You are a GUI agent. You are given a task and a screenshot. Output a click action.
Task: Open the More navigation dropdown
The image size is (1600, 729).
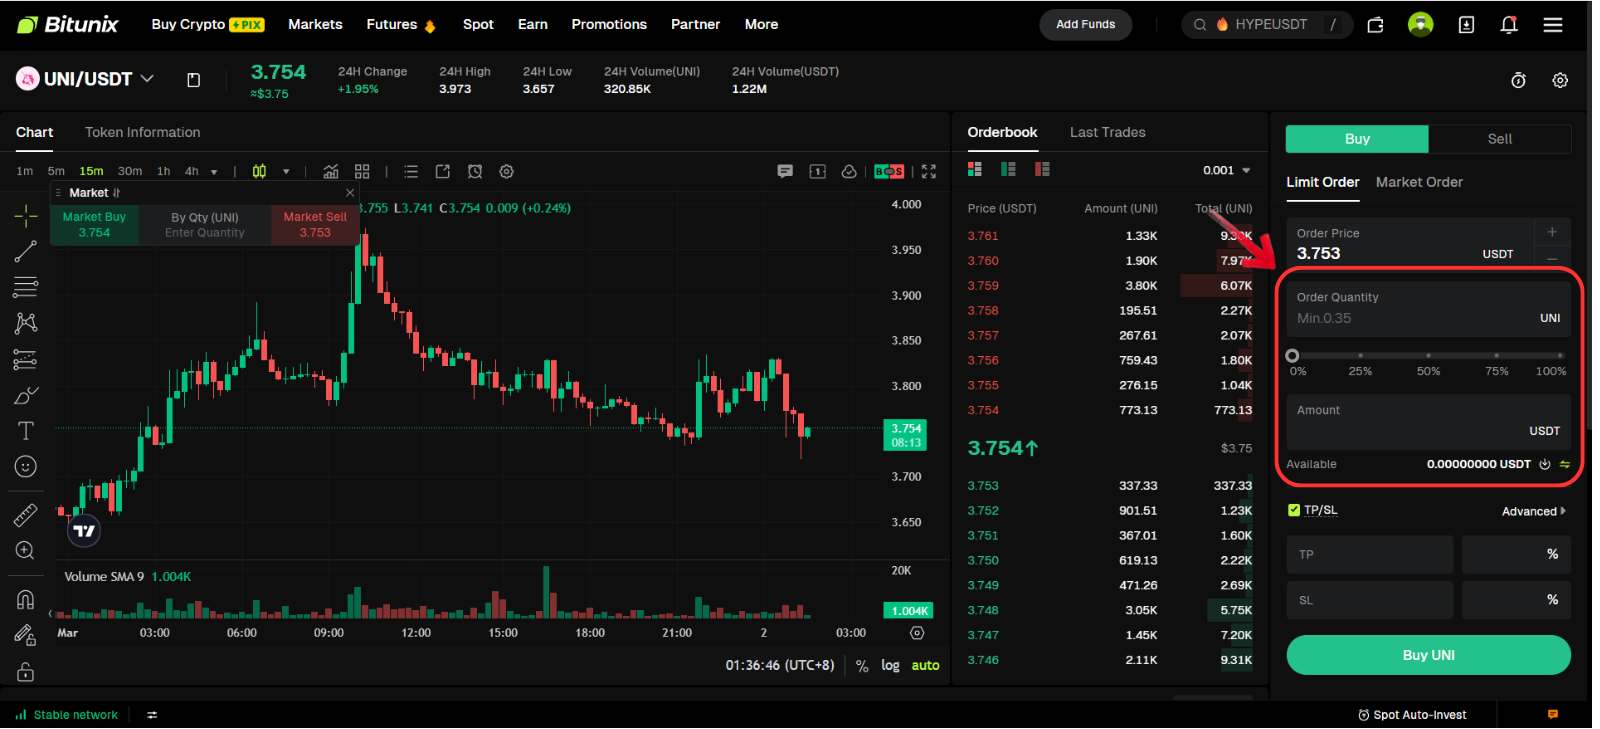click(761, 24)
